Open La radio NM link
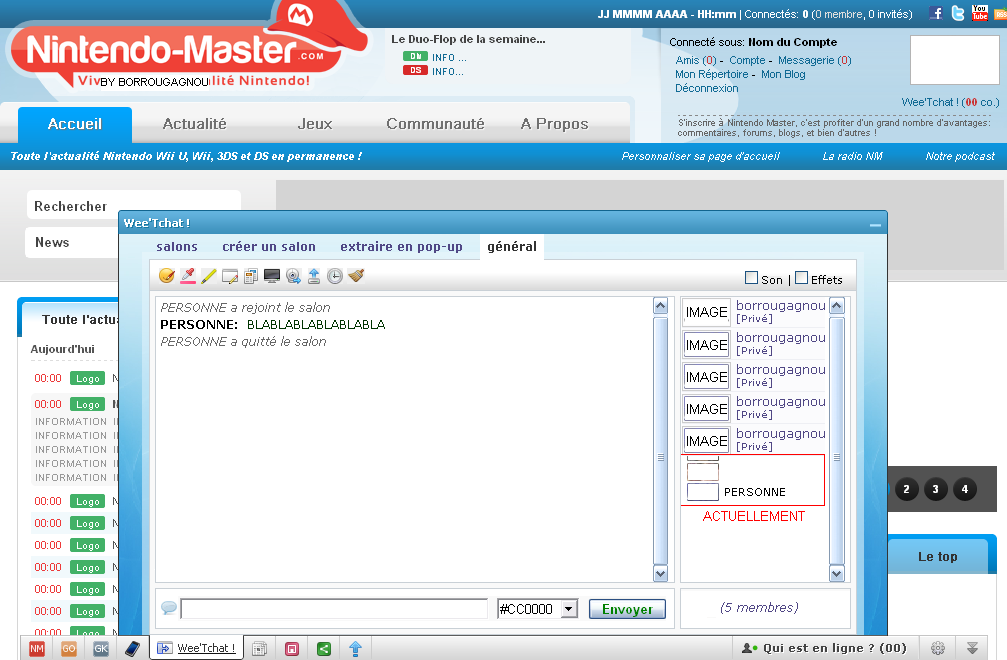 click(x=852, y=156)
